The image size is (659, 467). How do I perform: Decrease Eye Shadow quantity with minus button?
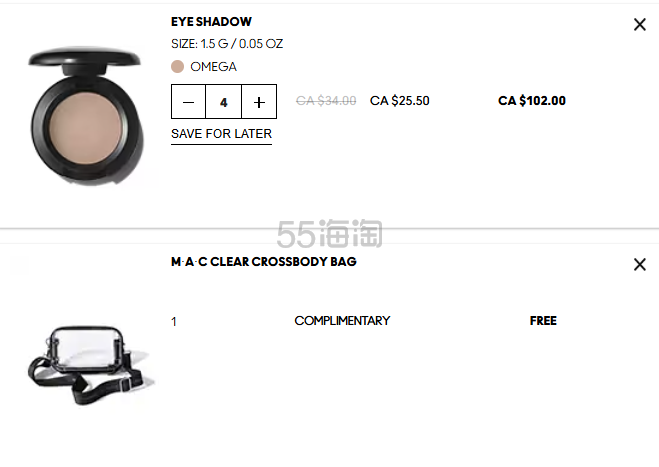click(189, 102)
